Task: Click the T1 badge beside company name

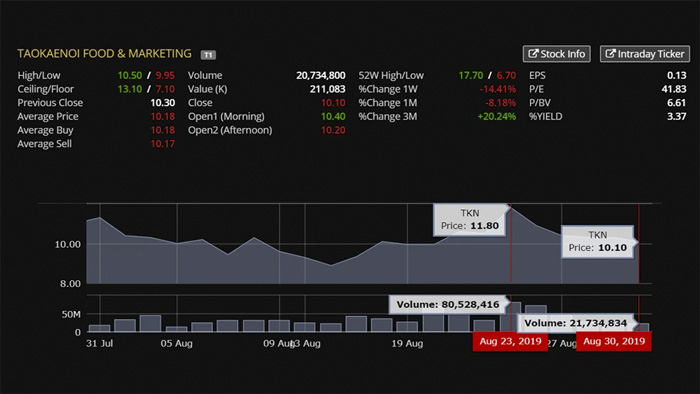Action: pyautogui.click(x=208, y=55)
